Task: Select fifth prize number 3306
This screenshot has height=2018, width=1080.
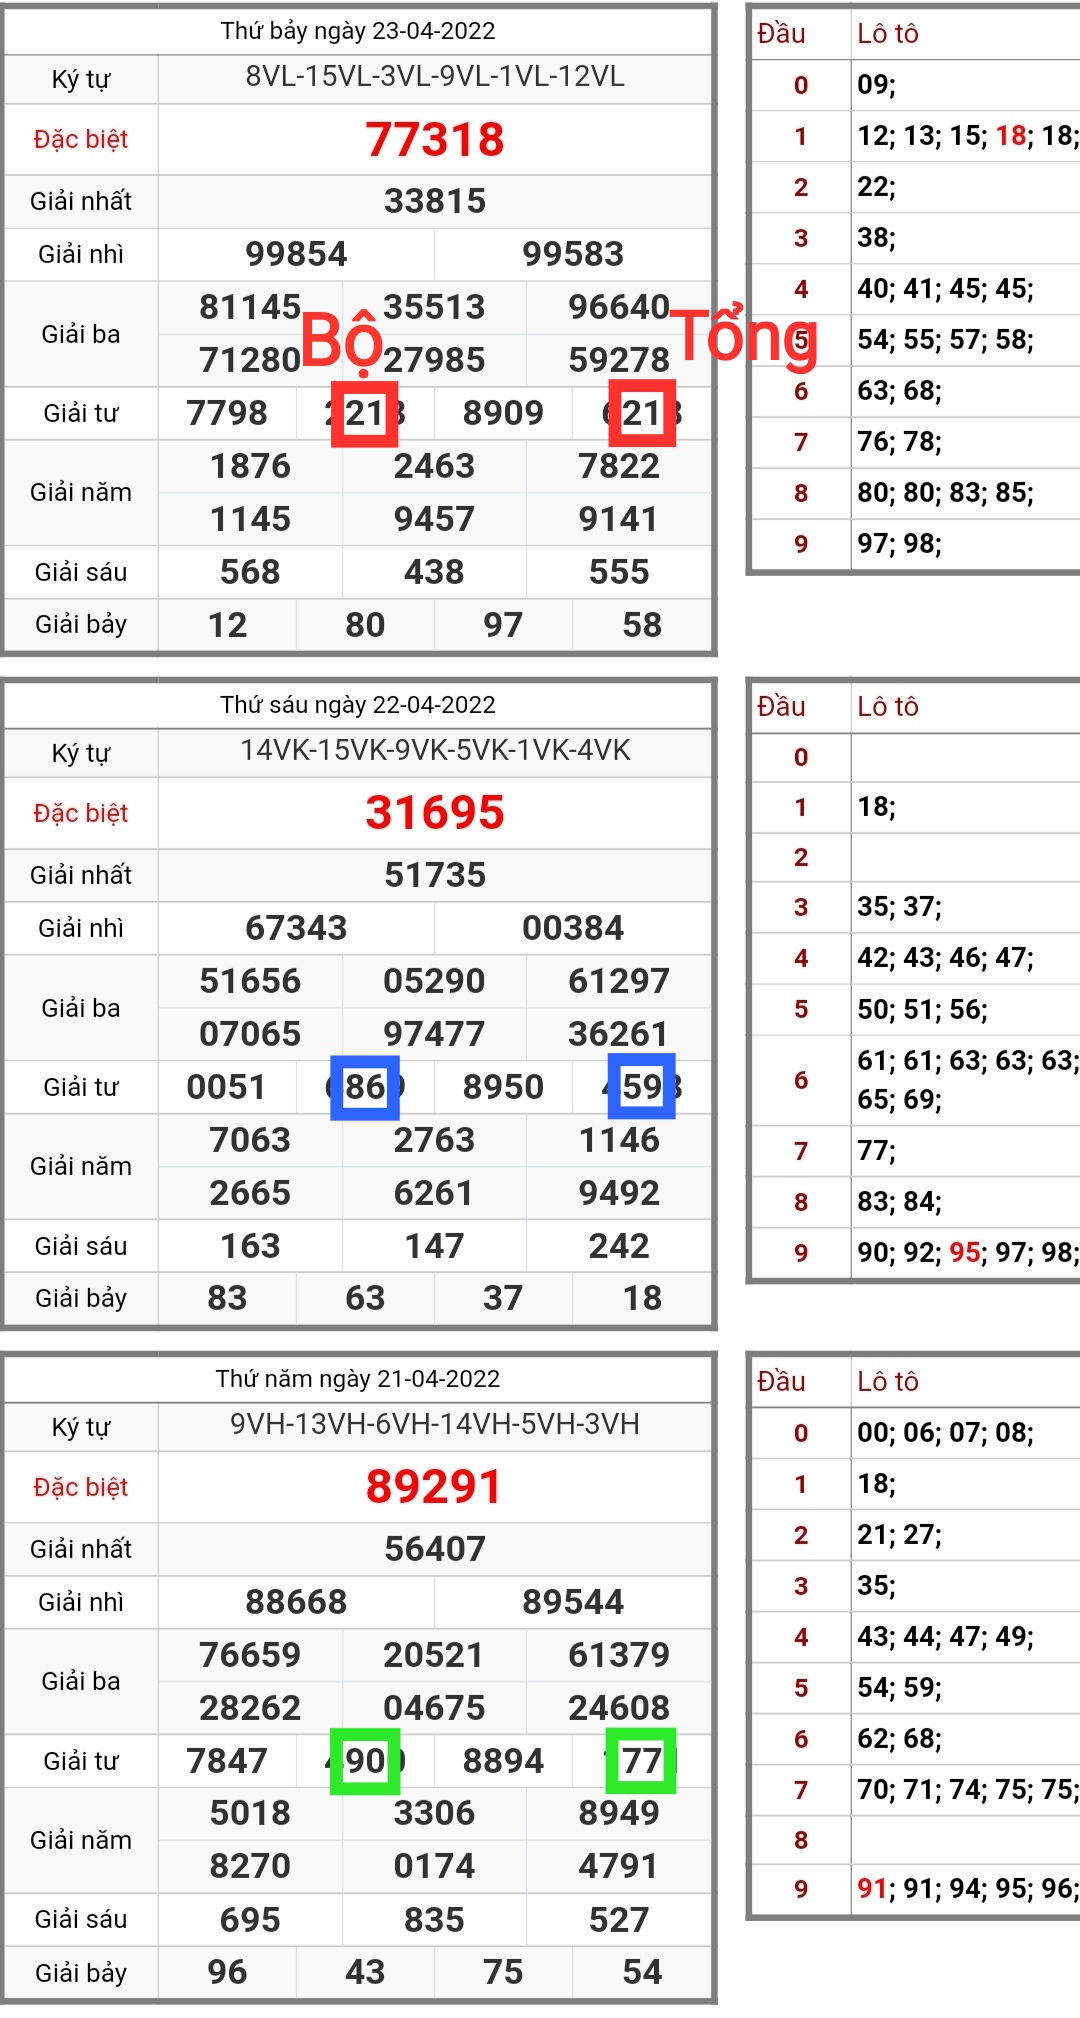Action: [x=434, y=1813]
